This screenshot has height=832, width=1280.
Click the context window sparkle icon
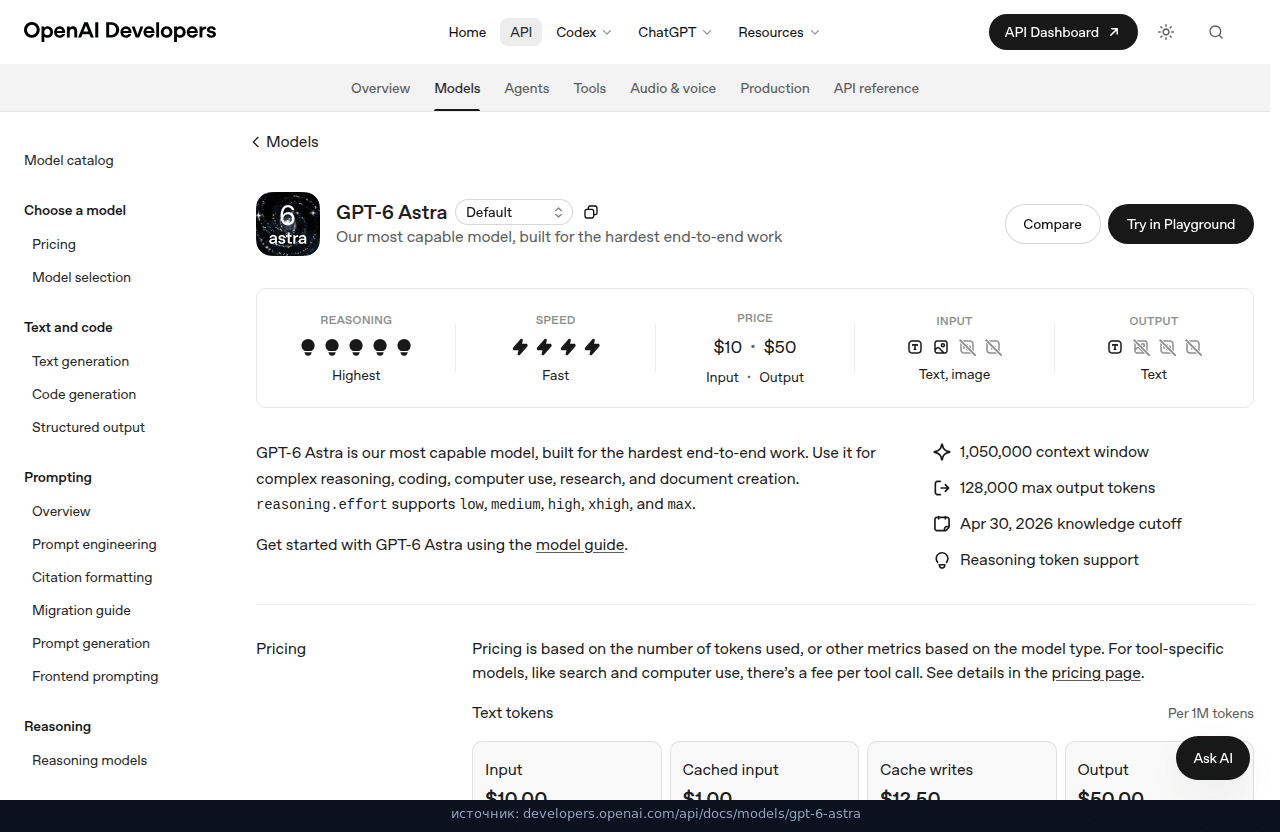coord(941,452)
